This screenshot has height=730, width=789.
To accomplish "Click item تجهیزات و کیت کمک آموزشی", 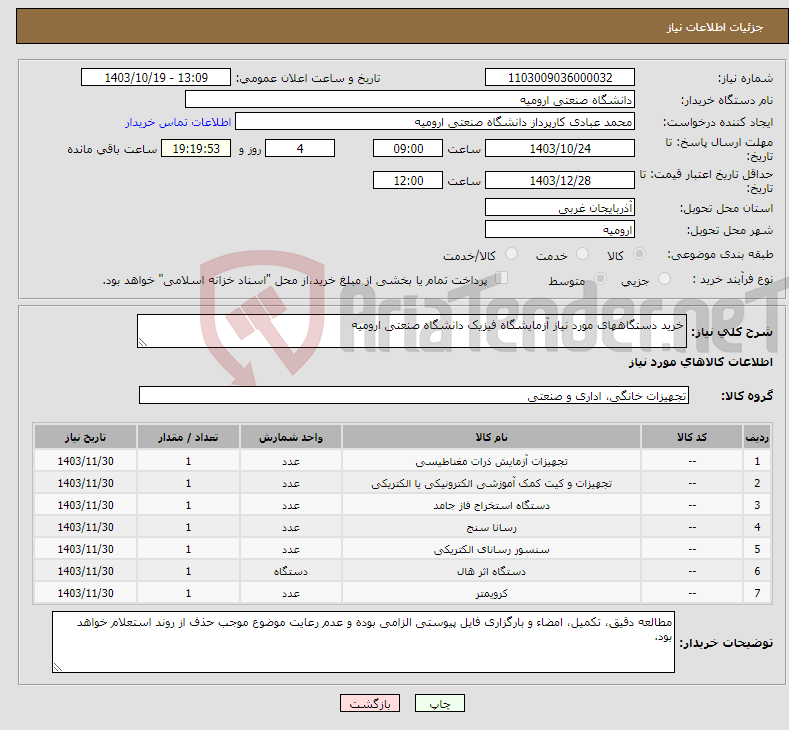I will (x=491, y=483).
